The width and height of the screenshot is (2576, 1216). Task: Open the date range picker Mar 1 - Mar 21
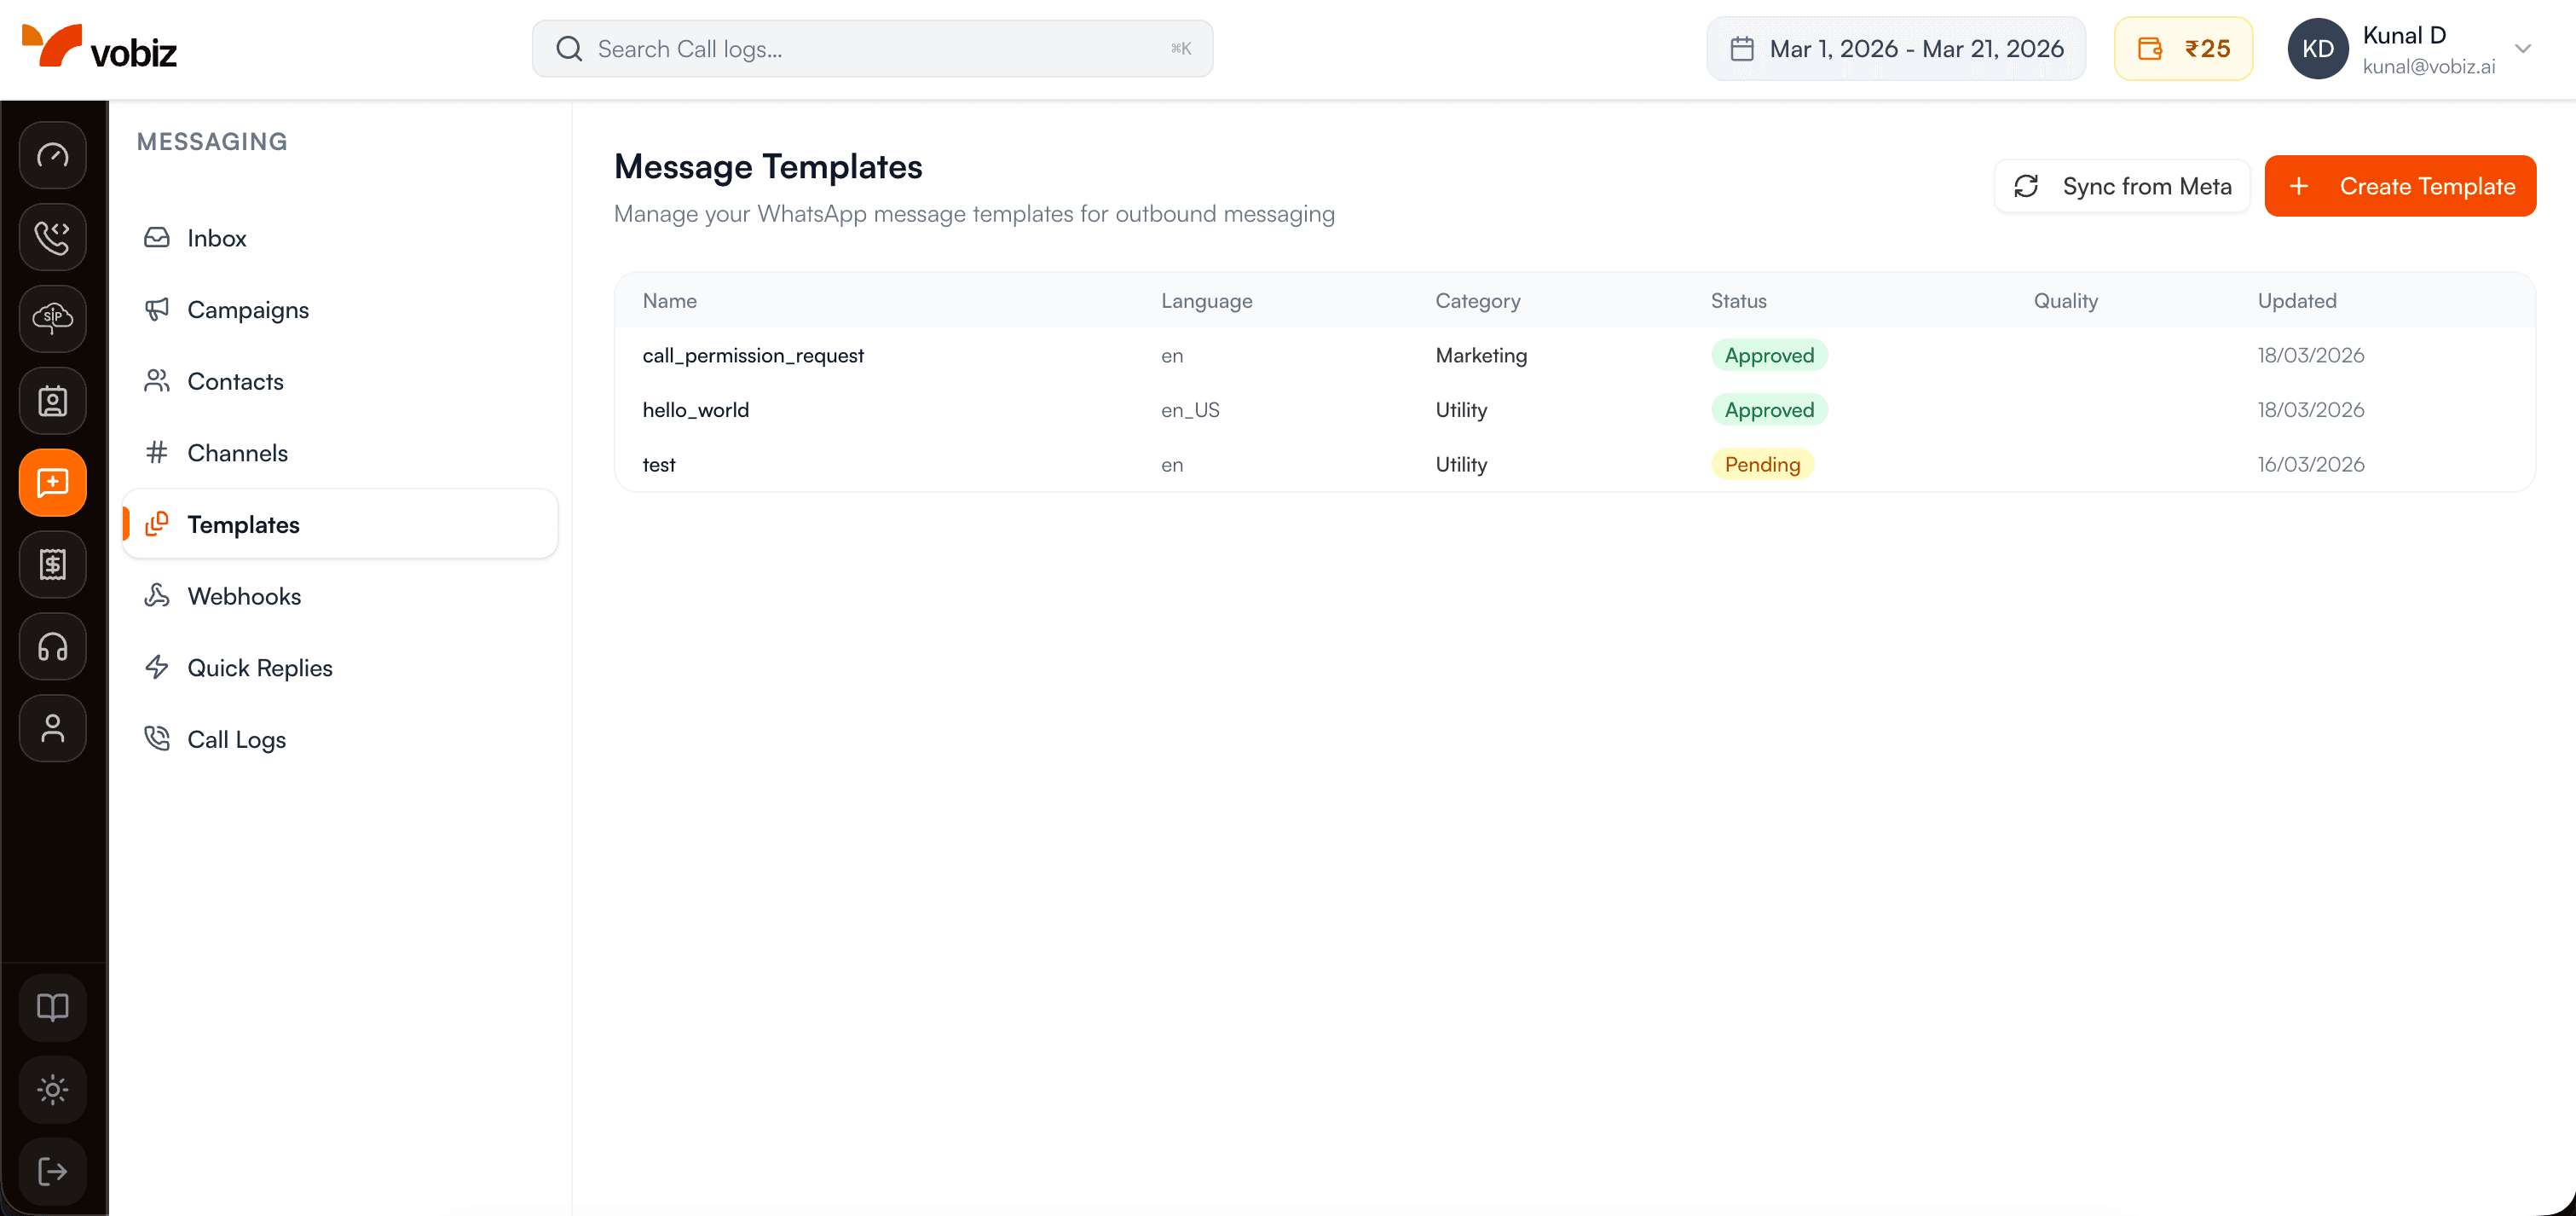pyautogui.click(x=1895, y=48)
